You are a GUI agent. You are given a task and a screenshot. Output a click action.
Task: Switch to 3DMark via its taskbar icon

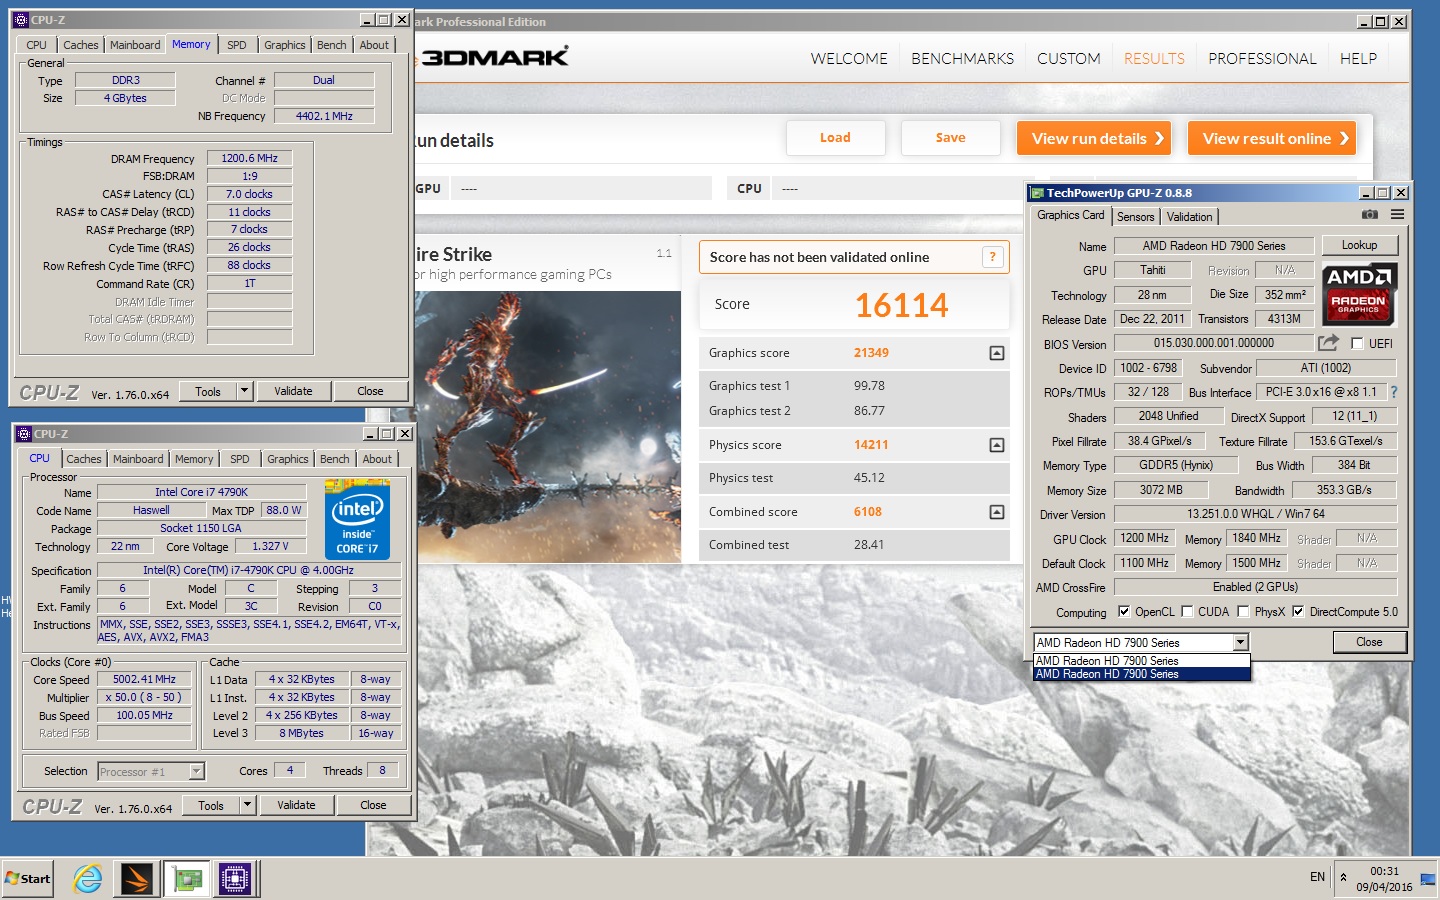137,879
